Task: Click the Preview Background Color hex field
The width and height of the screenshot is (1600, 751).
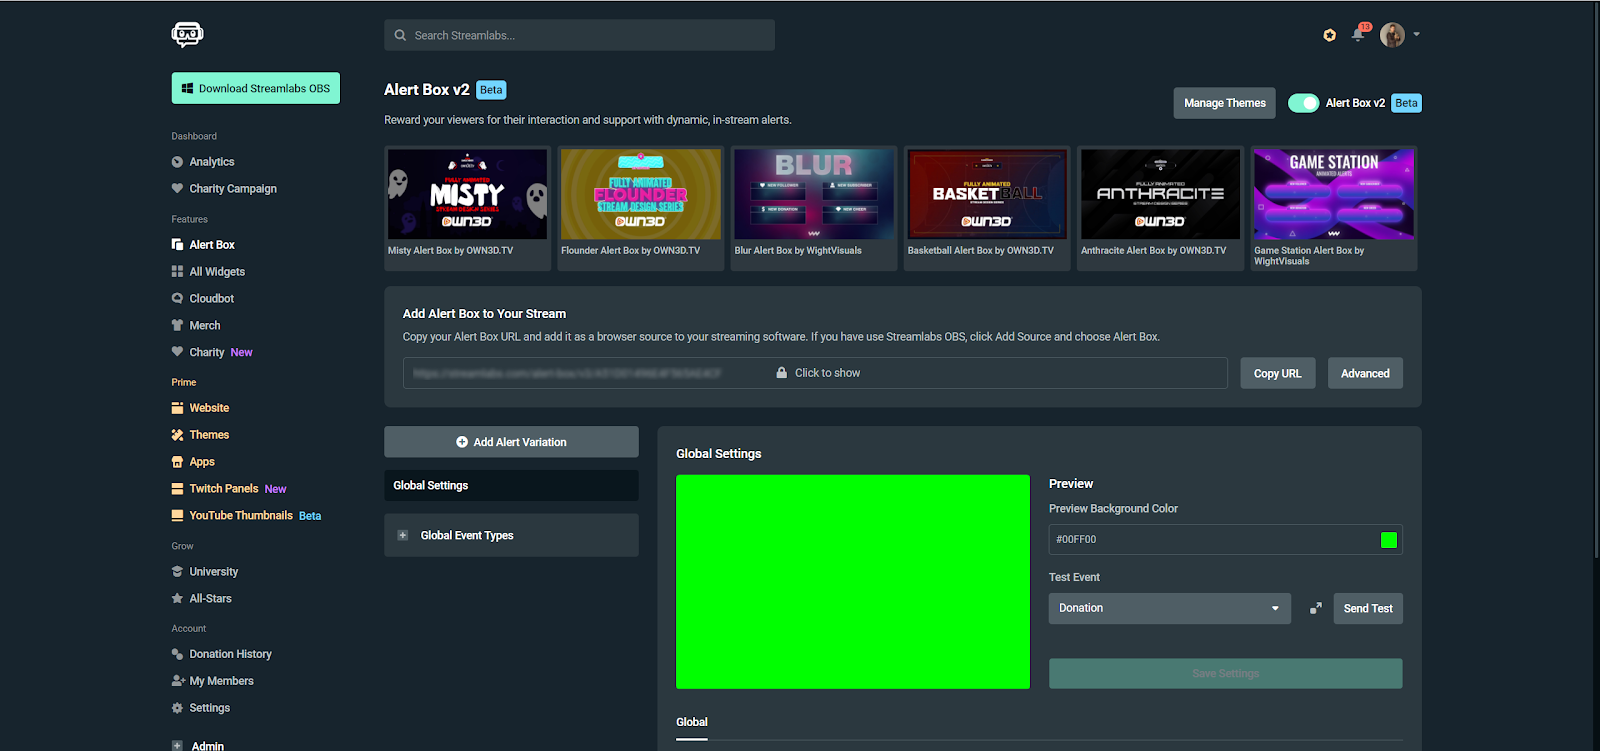Action: coord(1225,540)
